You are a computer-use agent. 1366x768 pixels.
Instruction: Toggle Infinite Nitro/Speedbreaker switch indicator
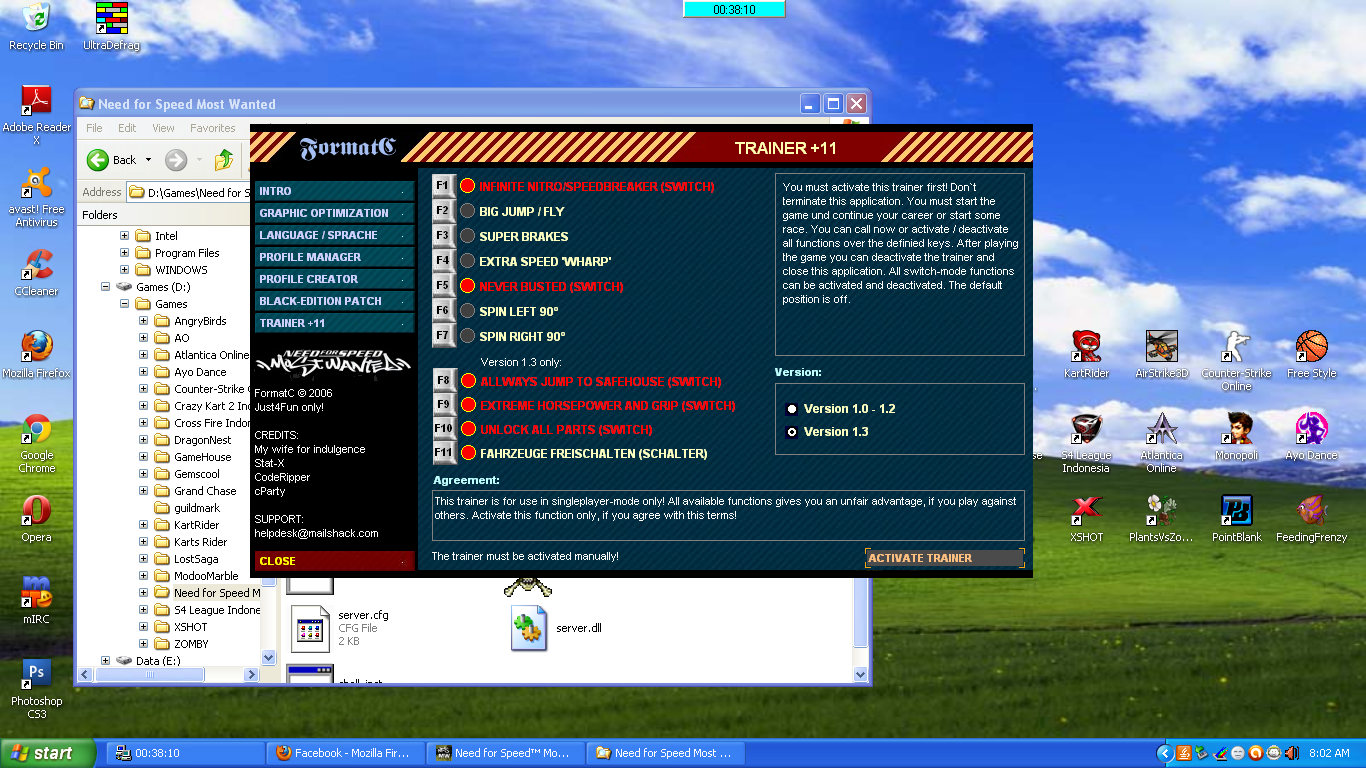(x=467, y=186)
